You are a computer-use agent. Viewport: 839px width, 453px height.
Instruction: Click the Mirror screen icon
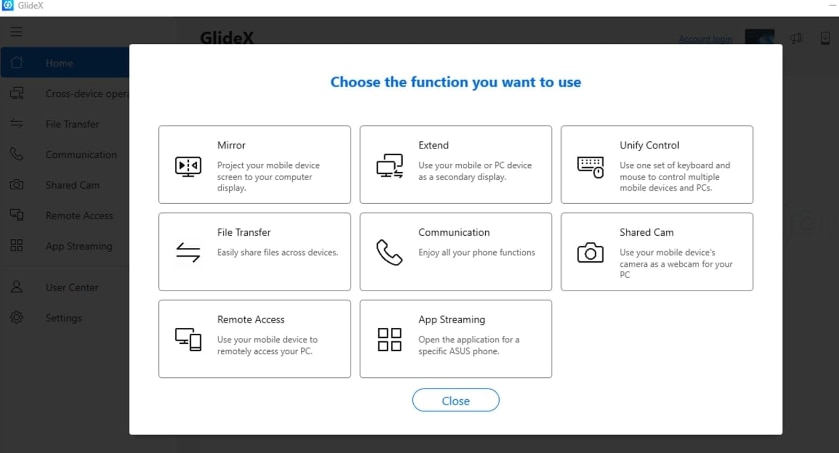pyautogui.click(x=188, y=166)
